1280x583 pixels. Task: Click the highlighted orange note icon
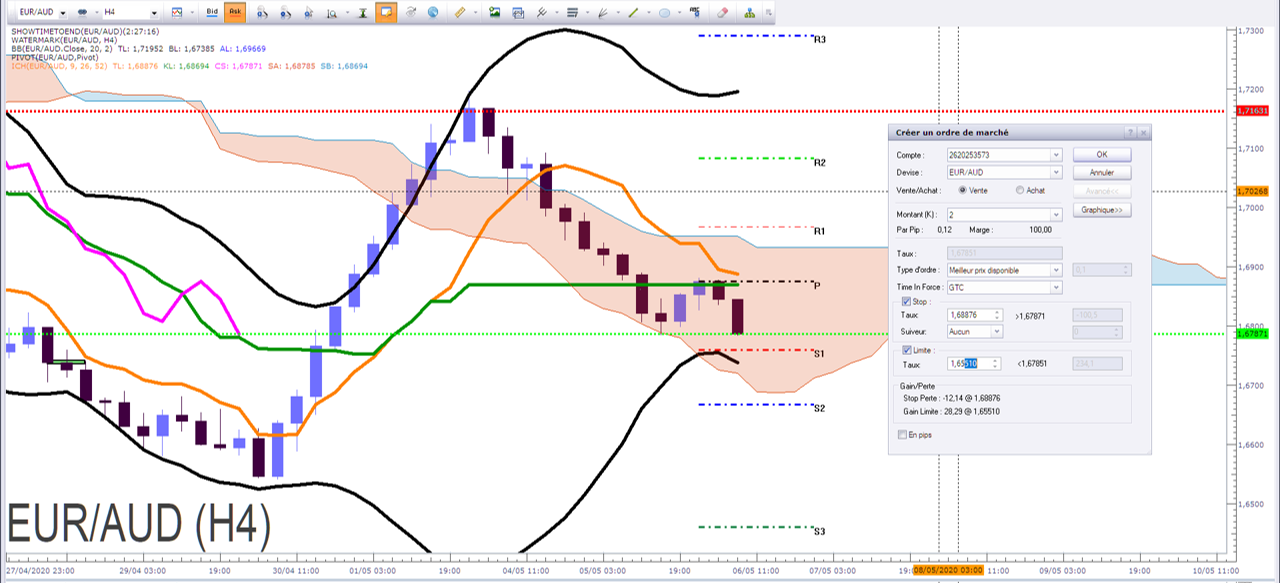tap(386, 12)
